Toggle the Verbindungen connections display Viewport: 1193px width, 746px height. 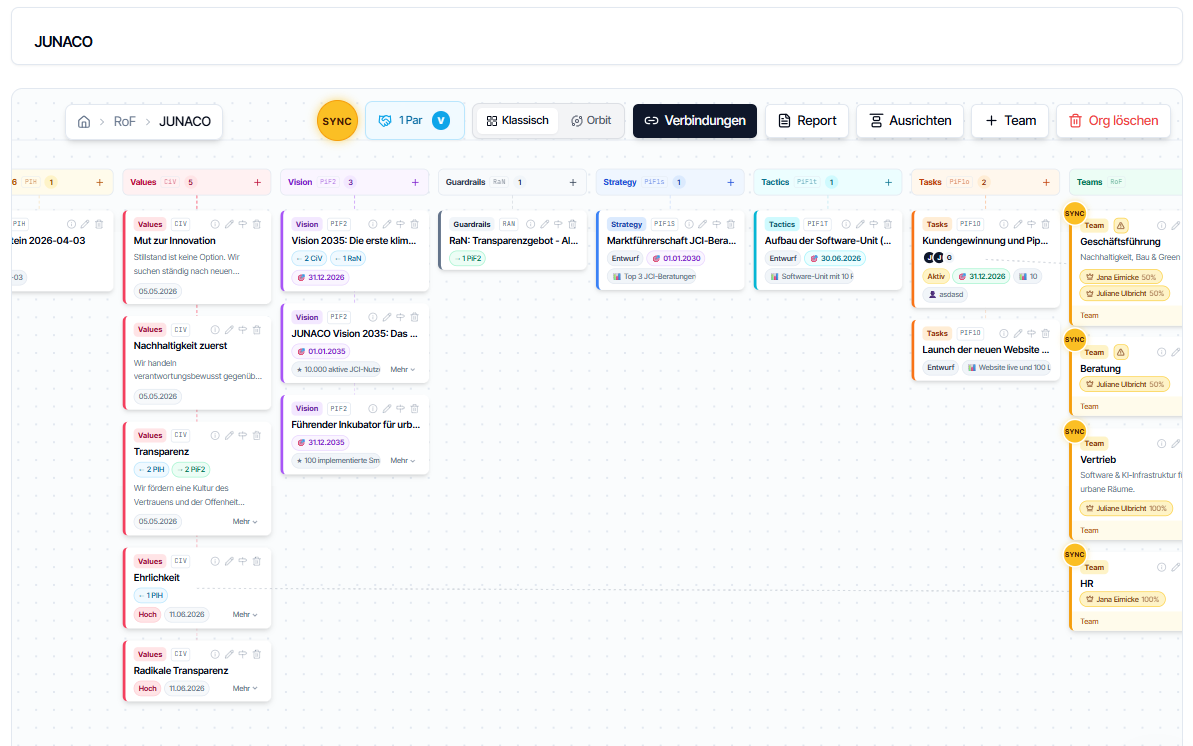pos(695,121)
